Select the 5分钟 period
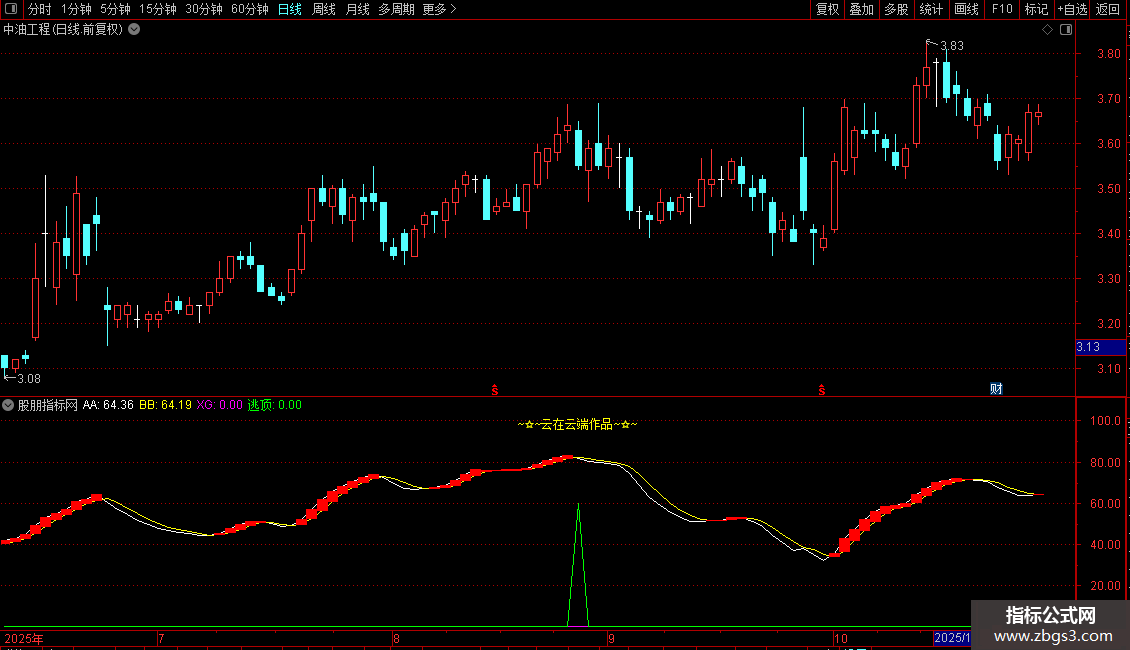 pyautogui.click(x=115, y=9)
